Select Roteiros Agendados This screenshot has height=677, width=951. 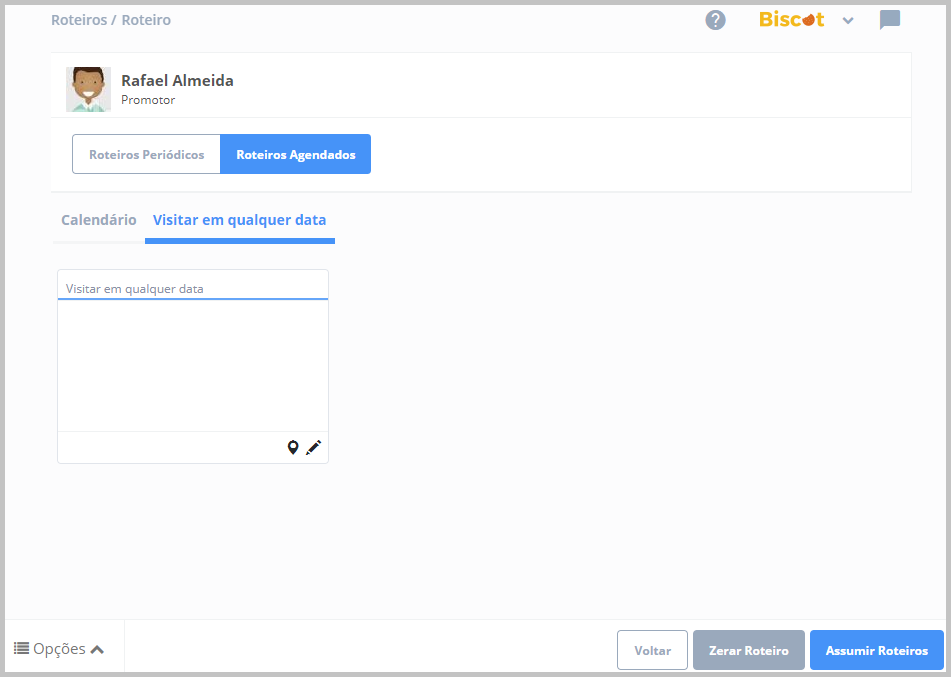(x=295, y=154)
